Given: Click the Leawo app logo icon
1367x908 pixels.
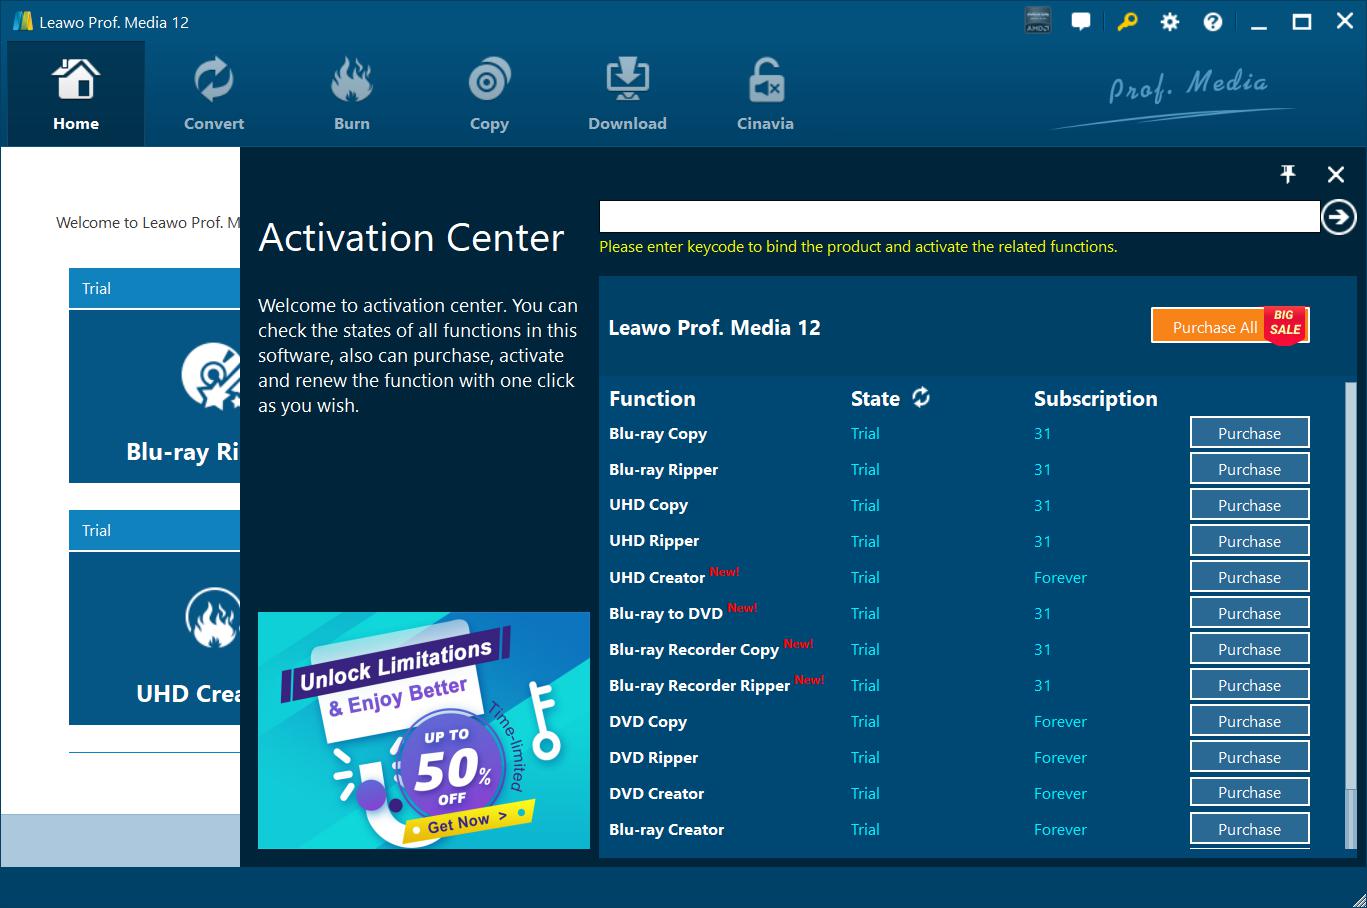Looking at the screenshot, I should click(22, 21).
